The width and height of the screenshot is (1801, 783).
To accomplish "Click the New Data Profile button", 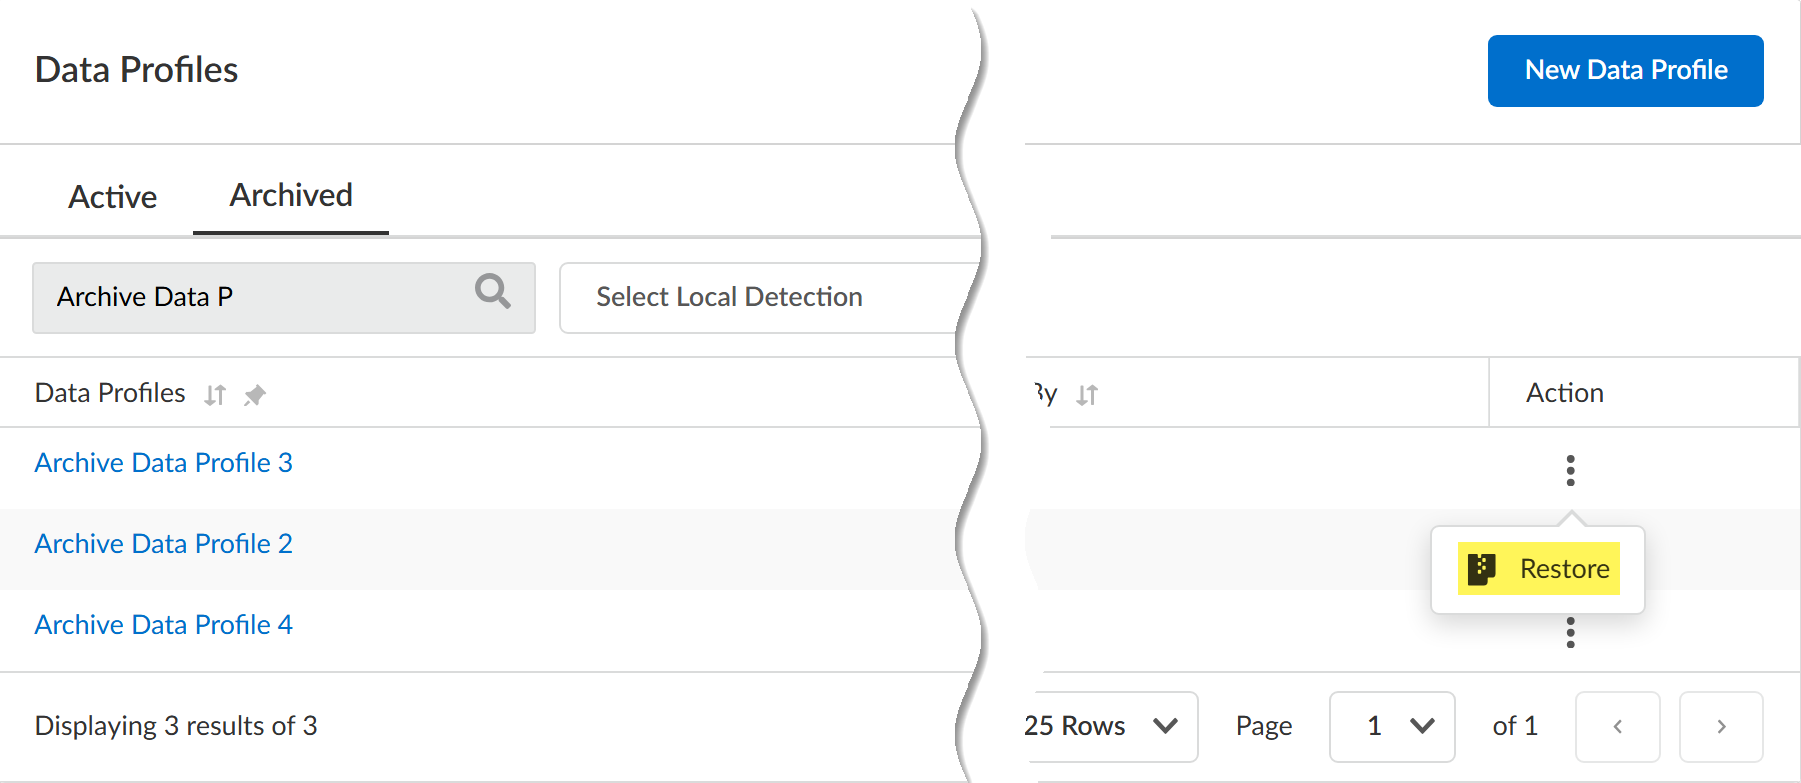I will pos(1625,71).
